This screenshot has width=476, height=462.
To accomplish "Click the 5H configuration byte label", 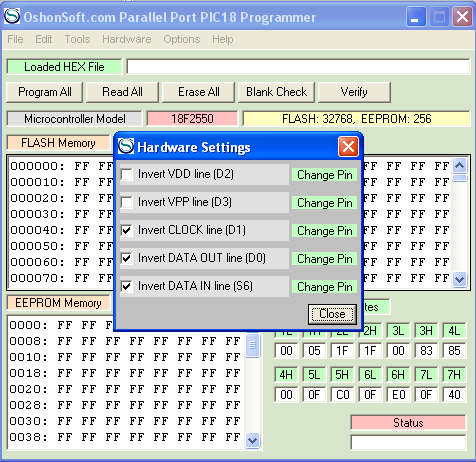I will [342, 375].
